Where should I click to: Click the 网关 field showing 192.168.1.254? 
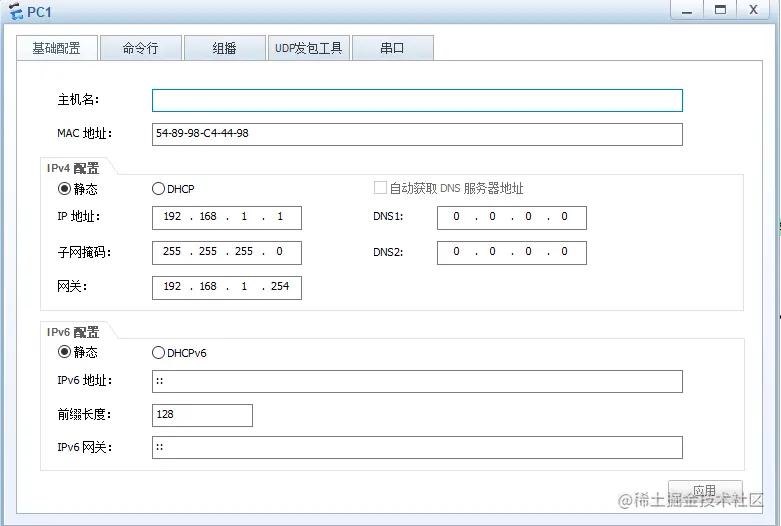coord(227,287)
